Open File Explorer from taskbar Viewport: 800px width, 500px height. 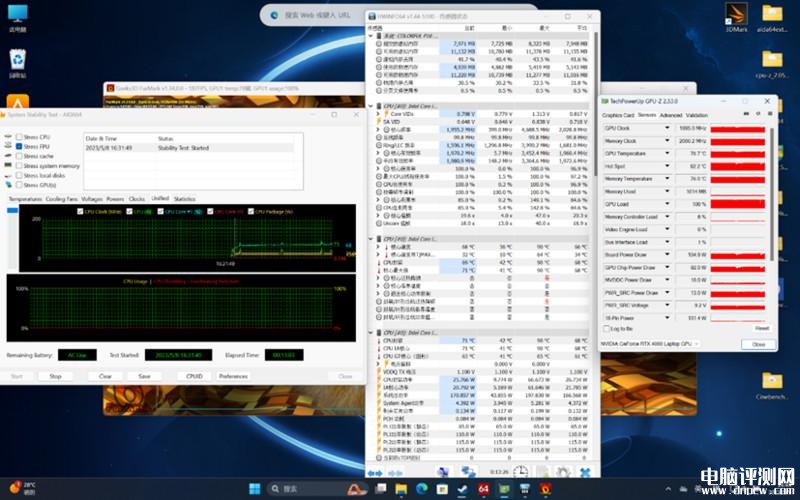click(x=401, y=489)
